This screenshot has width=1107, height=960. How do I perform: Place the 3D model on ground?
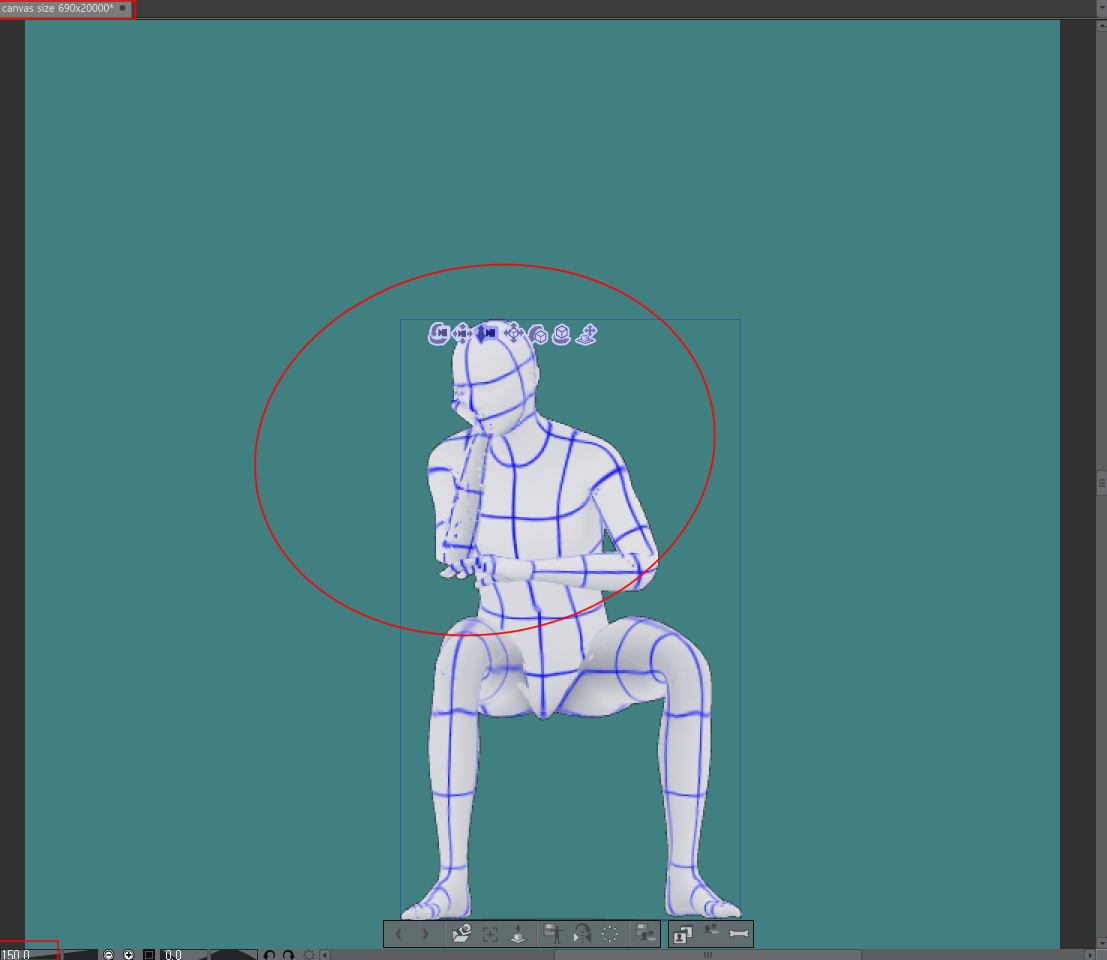click(518, 935)
